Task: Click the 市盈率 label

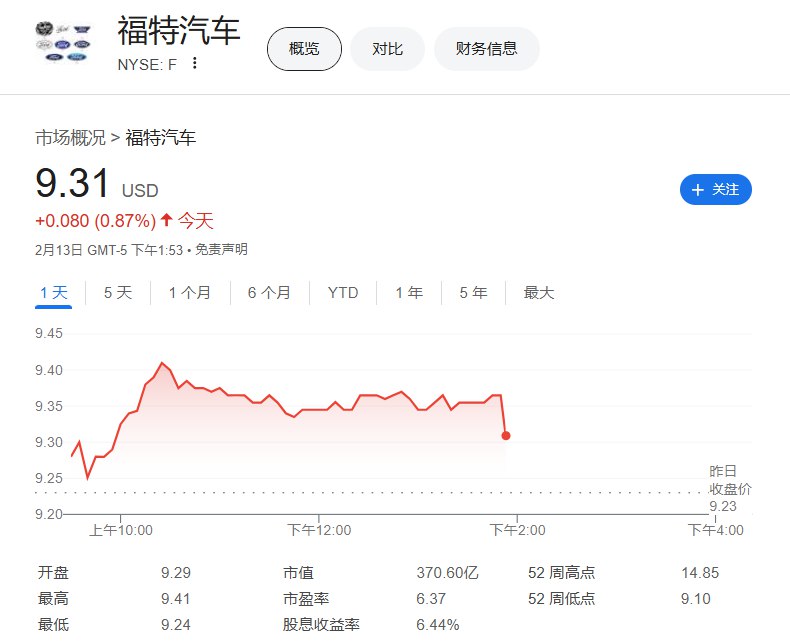Action: (306, 599)
